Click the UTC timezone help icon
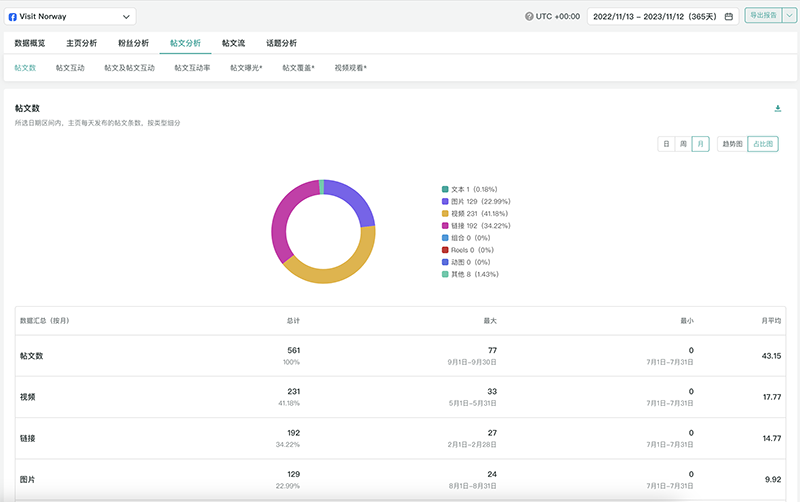800x502 pixels. (x=529, y=17)
